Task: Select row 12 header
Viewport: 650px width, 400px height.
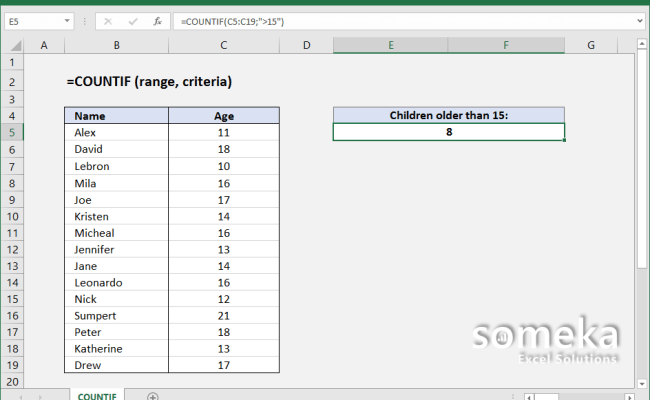Action: point(12,250)
